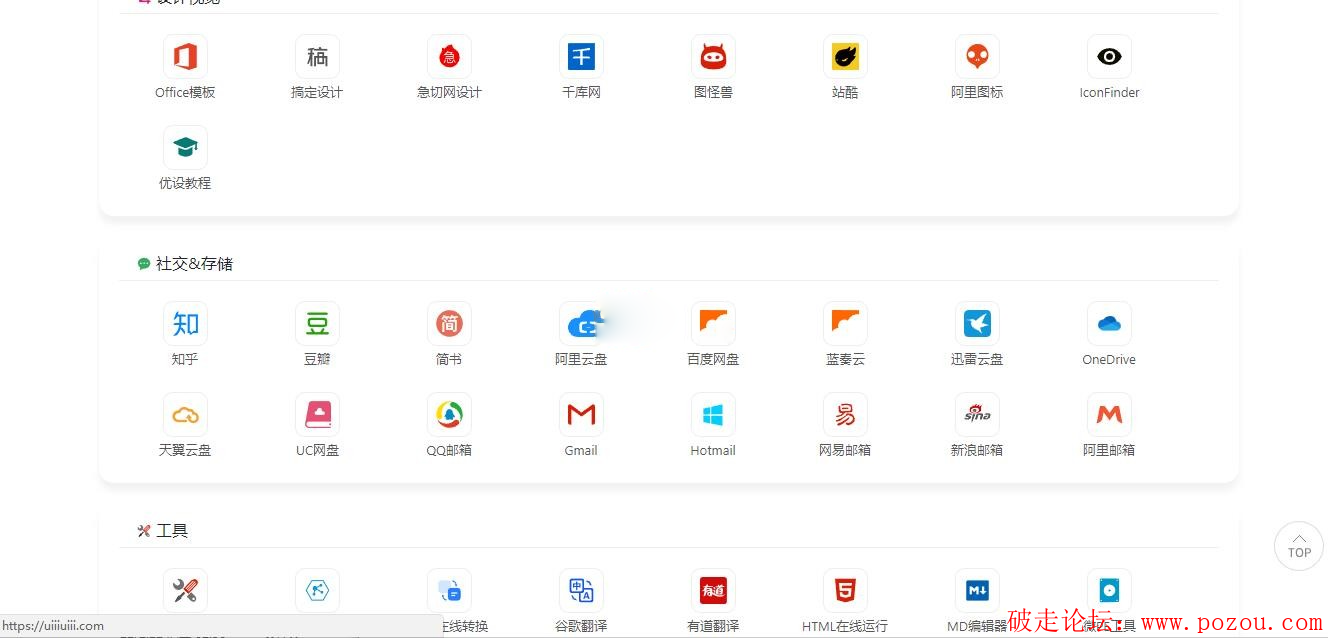Open the 站酷 icon
Image resolution: width=1328 pixels, height=638 pixels.
(845, 57)
